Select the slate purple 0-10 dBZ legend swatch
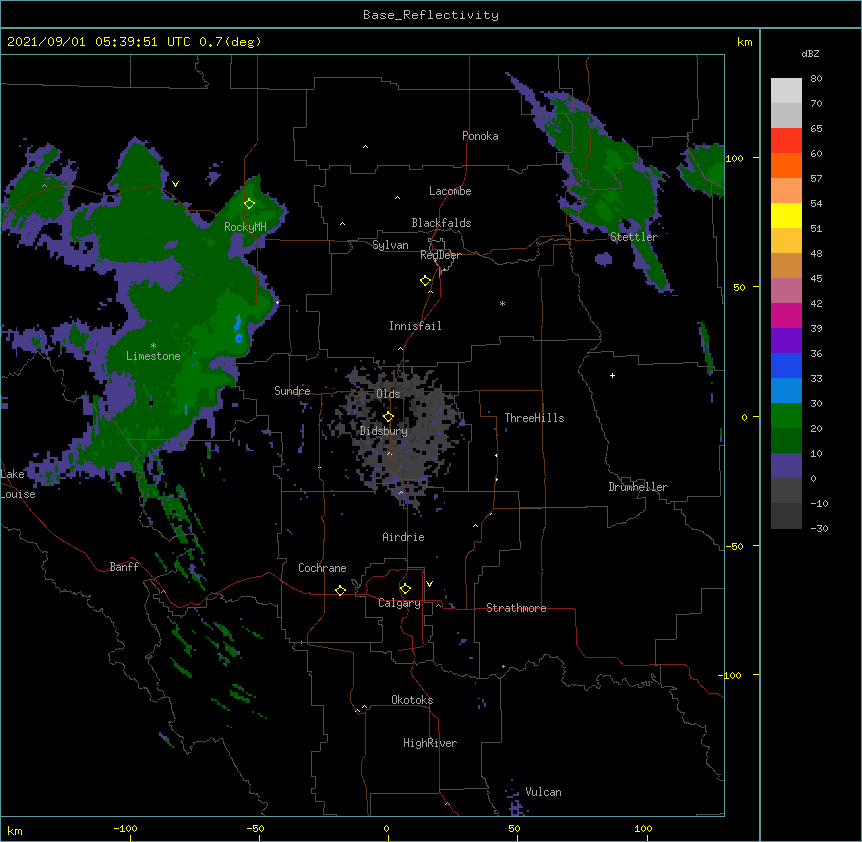The width and height of the screenshot is (862, 842). click(x=786, y=466)
